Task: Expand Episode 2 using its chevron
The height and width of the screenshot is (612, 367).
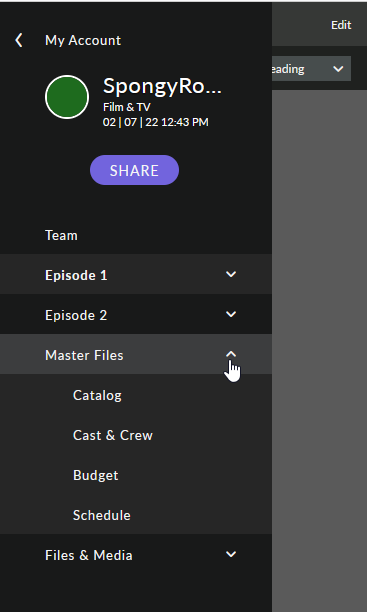Action: point(231,315)
